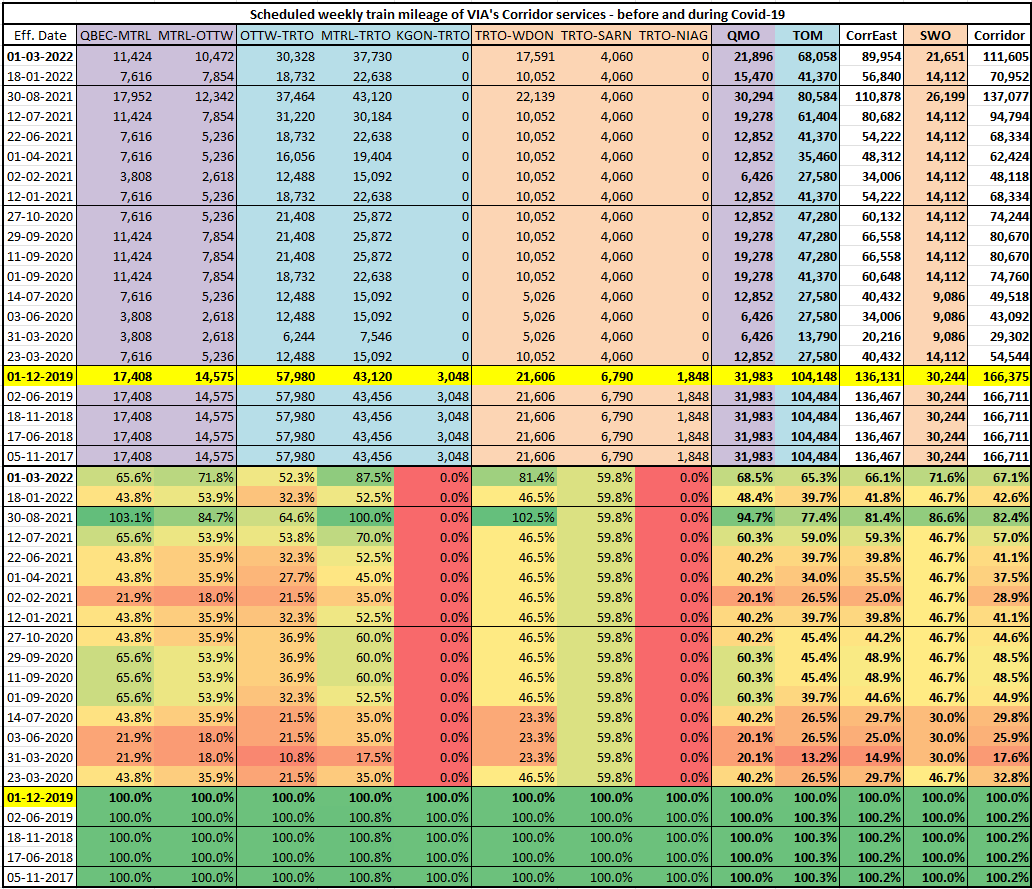Image resolution: width=1032 pixels, height=889 pixels.
Task: Select the Eff. Date column header
Action: point(38,35)
